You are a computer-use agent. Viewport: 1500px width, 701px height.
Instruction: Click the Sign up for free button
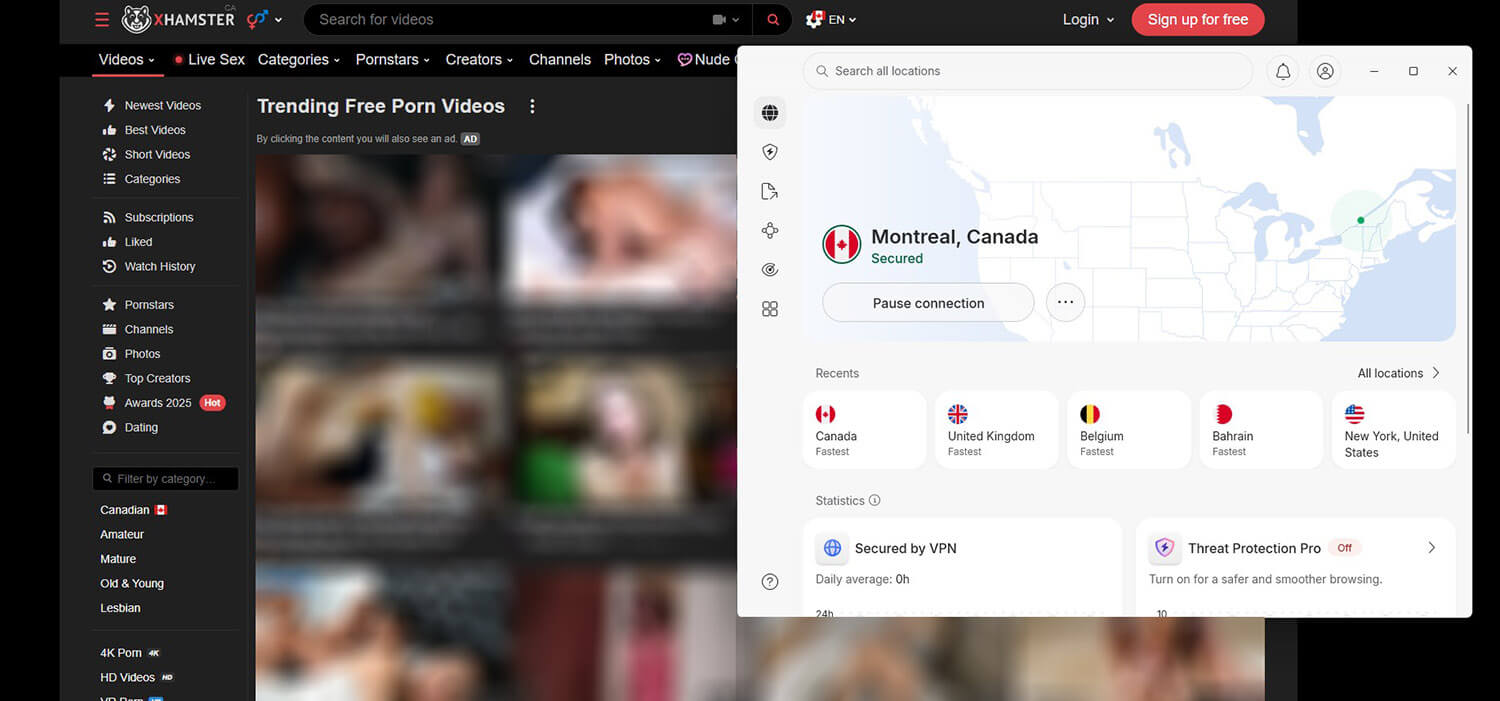coord(1197,19)
